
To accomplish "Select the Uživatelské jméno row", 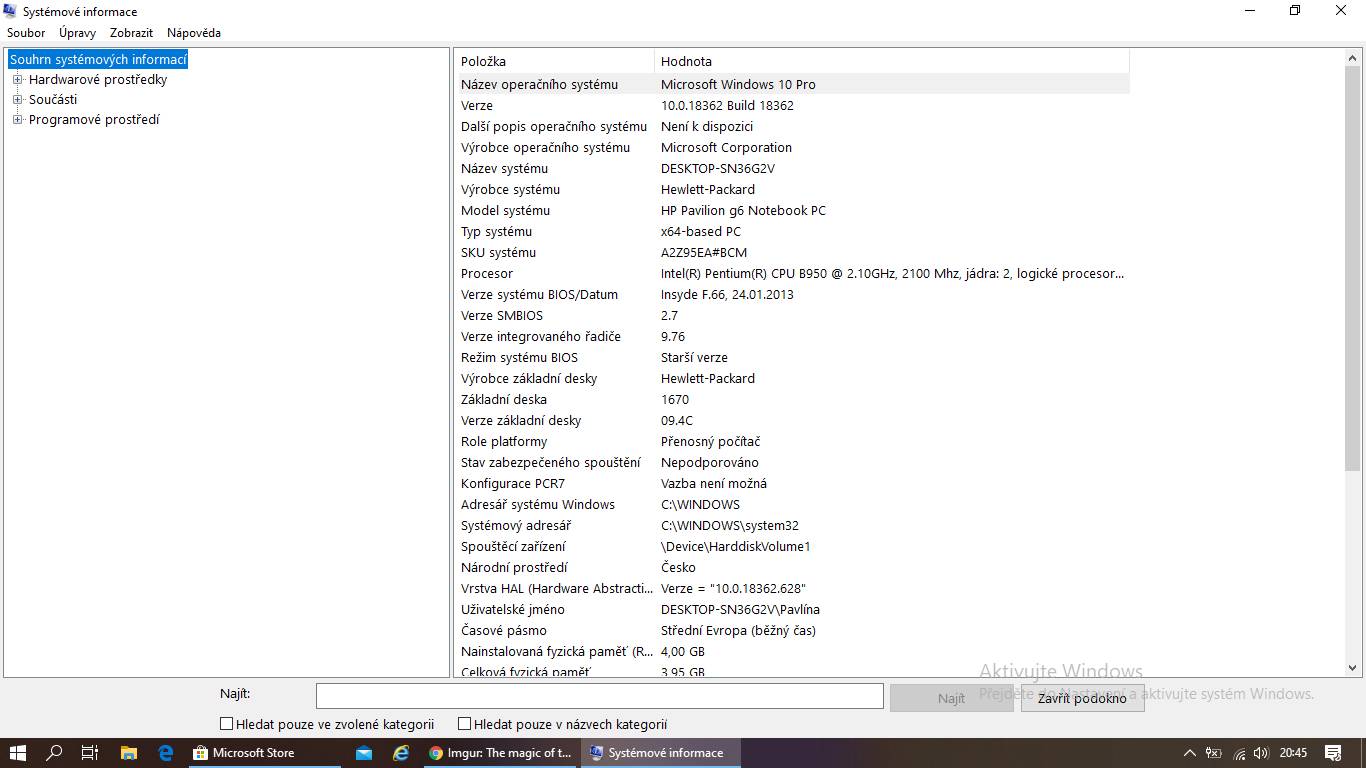I will [x=793, y=610].
